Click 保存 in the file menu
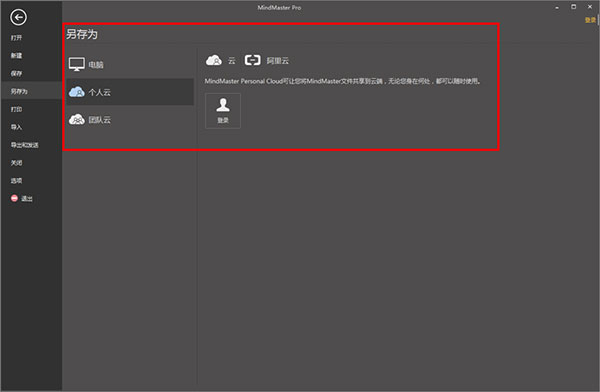 tap(16, 73)
